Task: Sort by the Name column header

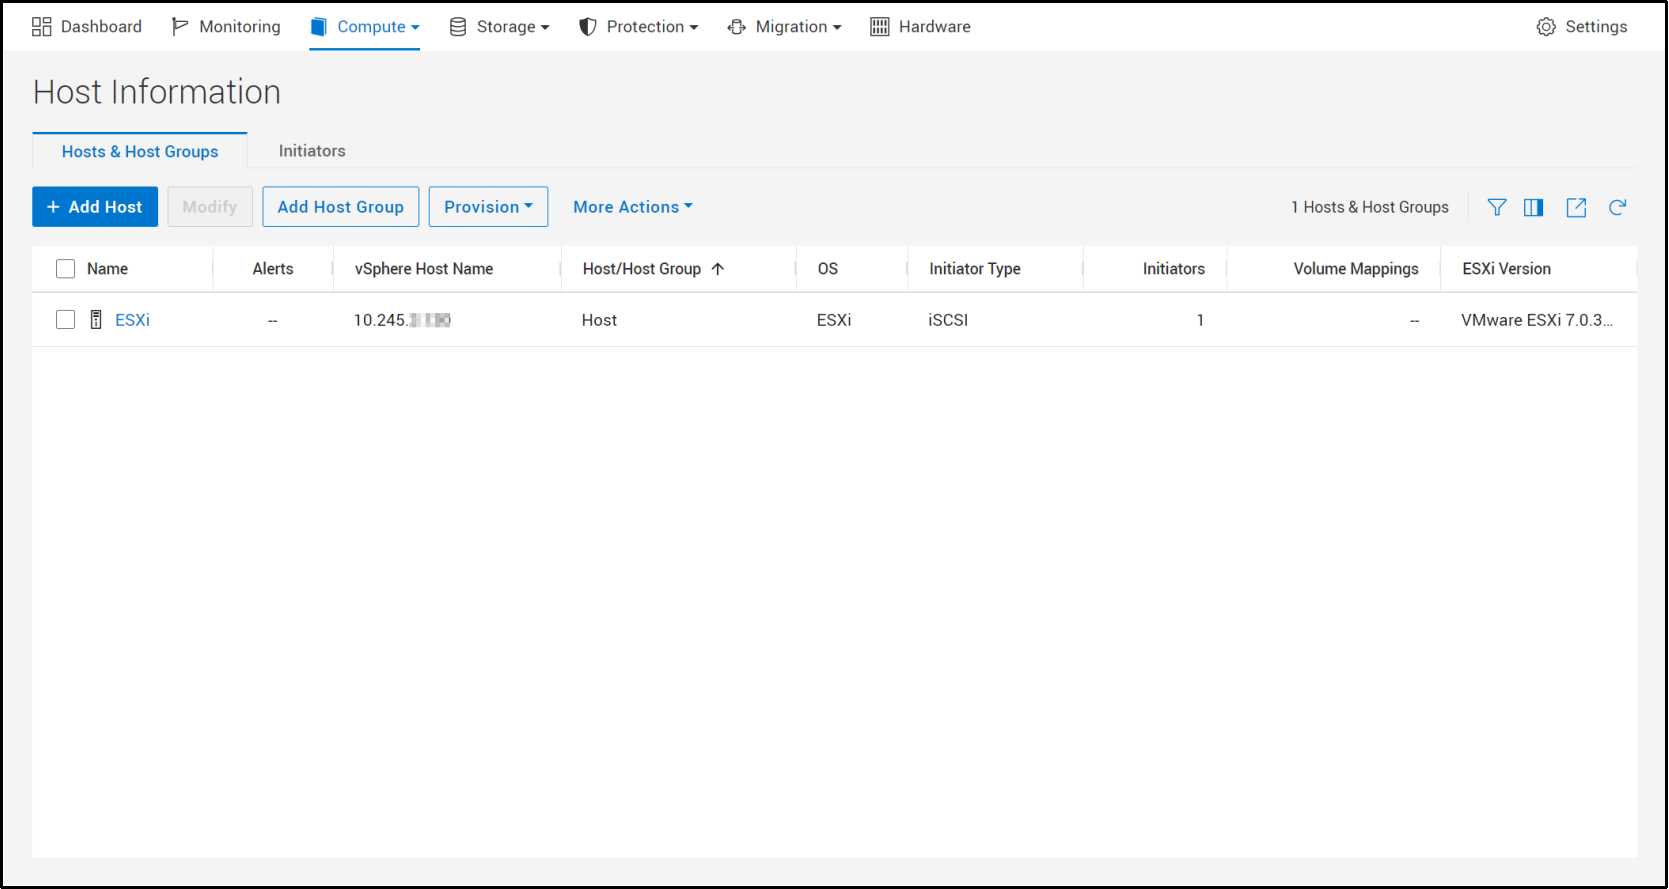Action: [x=107, y=269]
